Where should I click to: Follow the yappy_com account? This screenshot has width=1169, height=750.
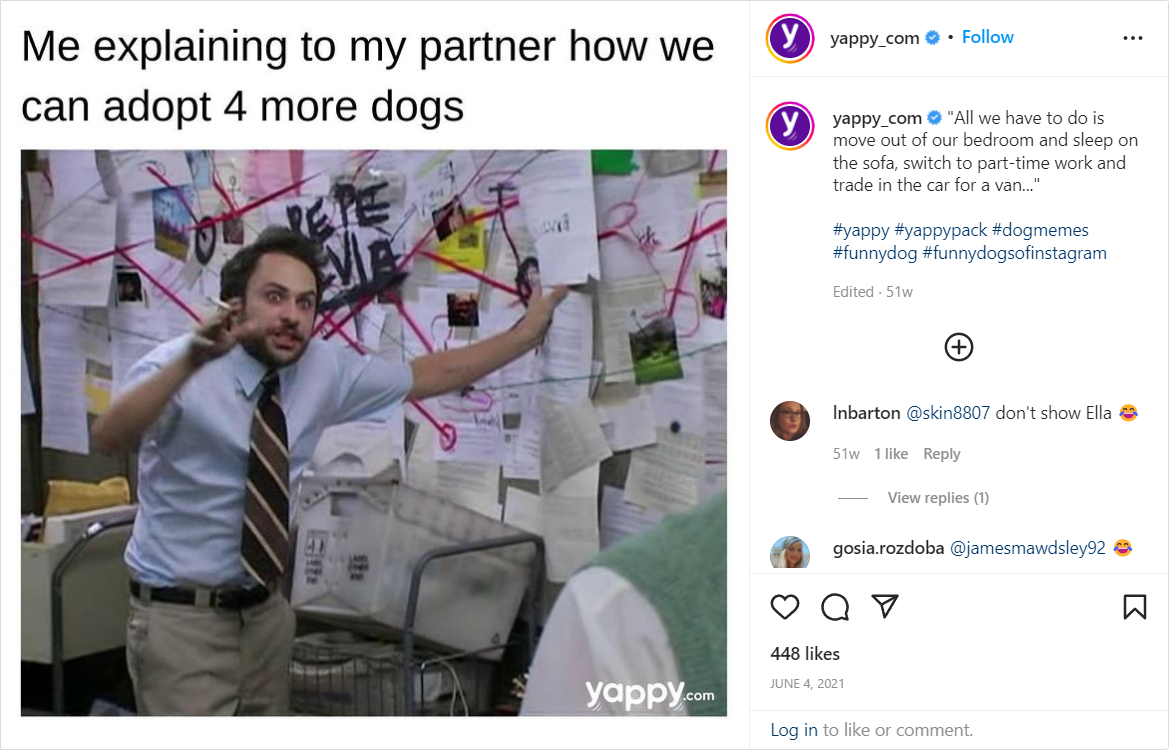[987, 37]
